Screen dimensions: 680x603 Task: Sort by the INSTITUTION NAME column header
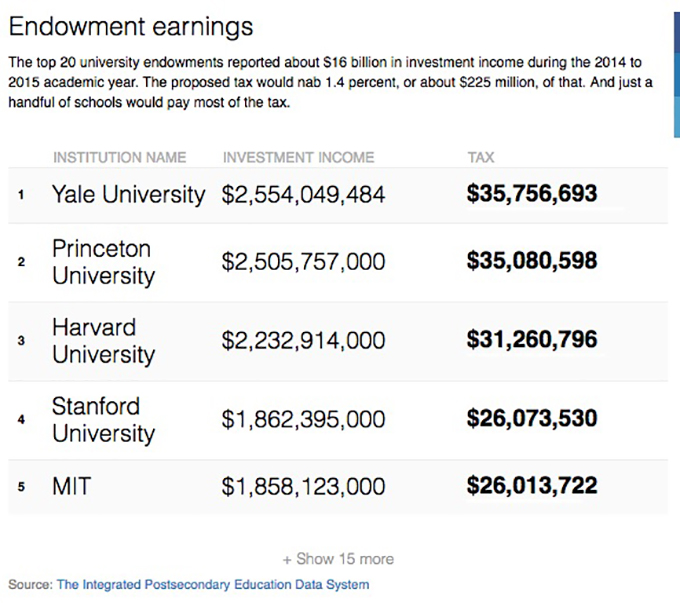(x=119, y=157)
